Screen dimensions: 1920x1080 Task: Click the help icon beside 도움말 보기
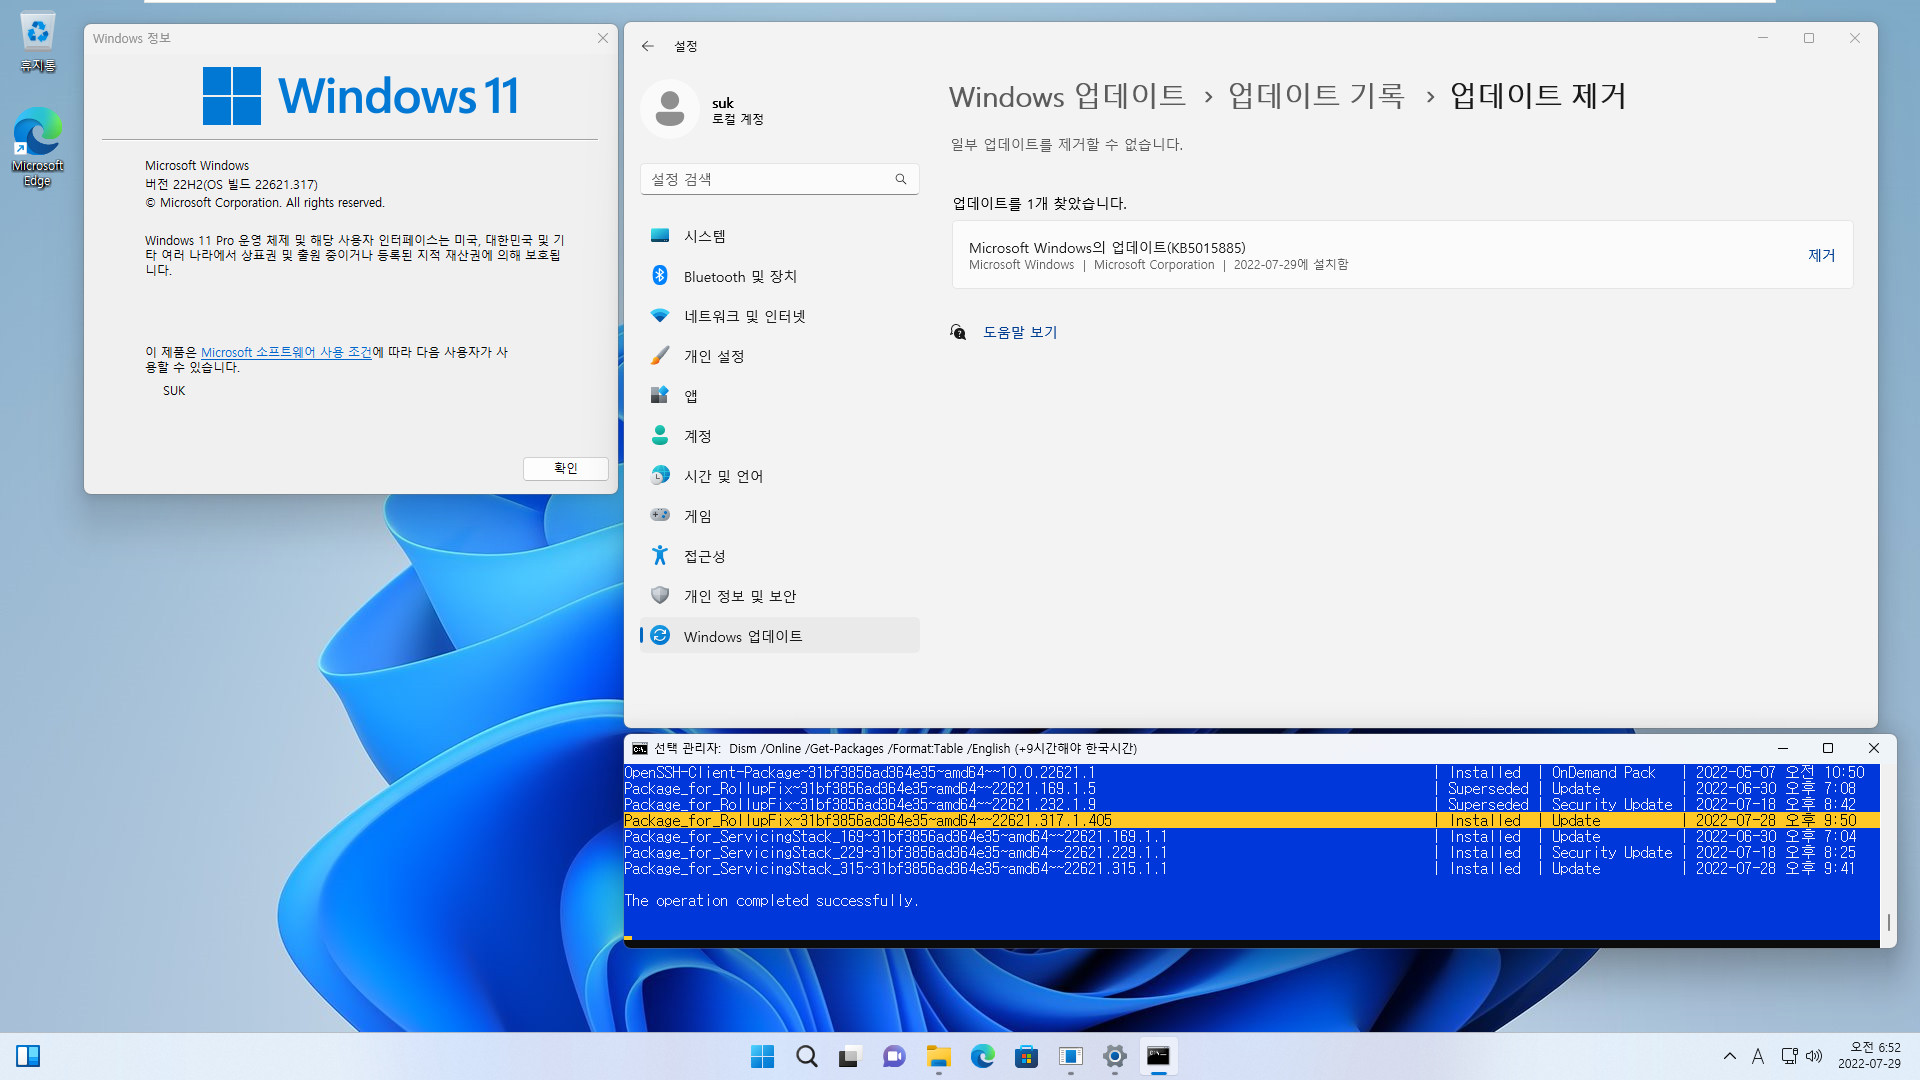(958, 332)
